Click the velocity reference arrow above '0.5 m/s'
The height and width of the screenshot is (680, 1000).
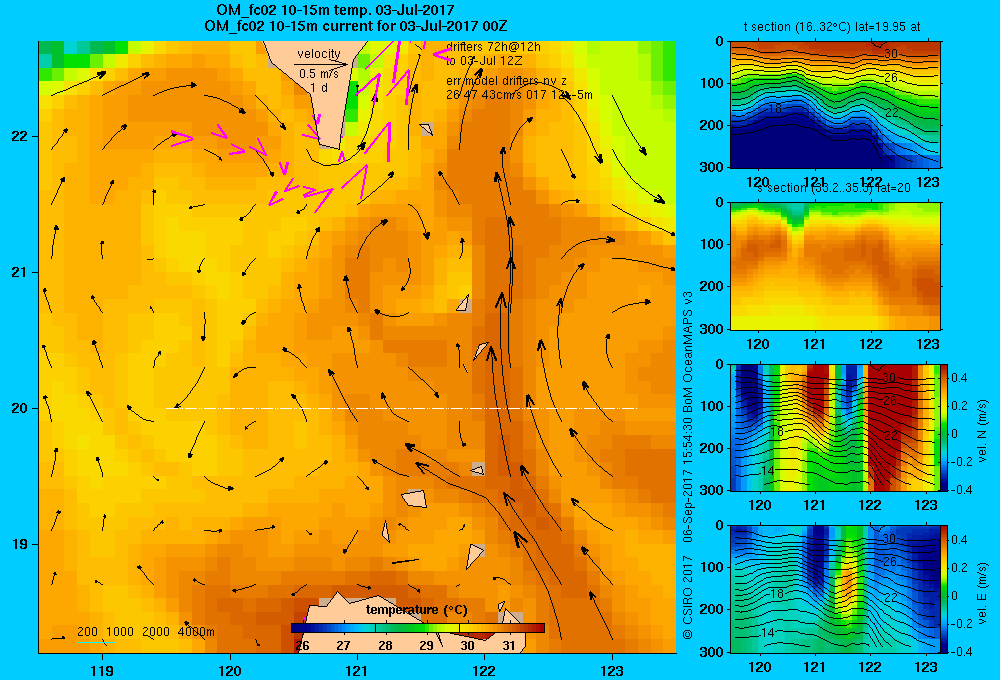tap(321, 64)
